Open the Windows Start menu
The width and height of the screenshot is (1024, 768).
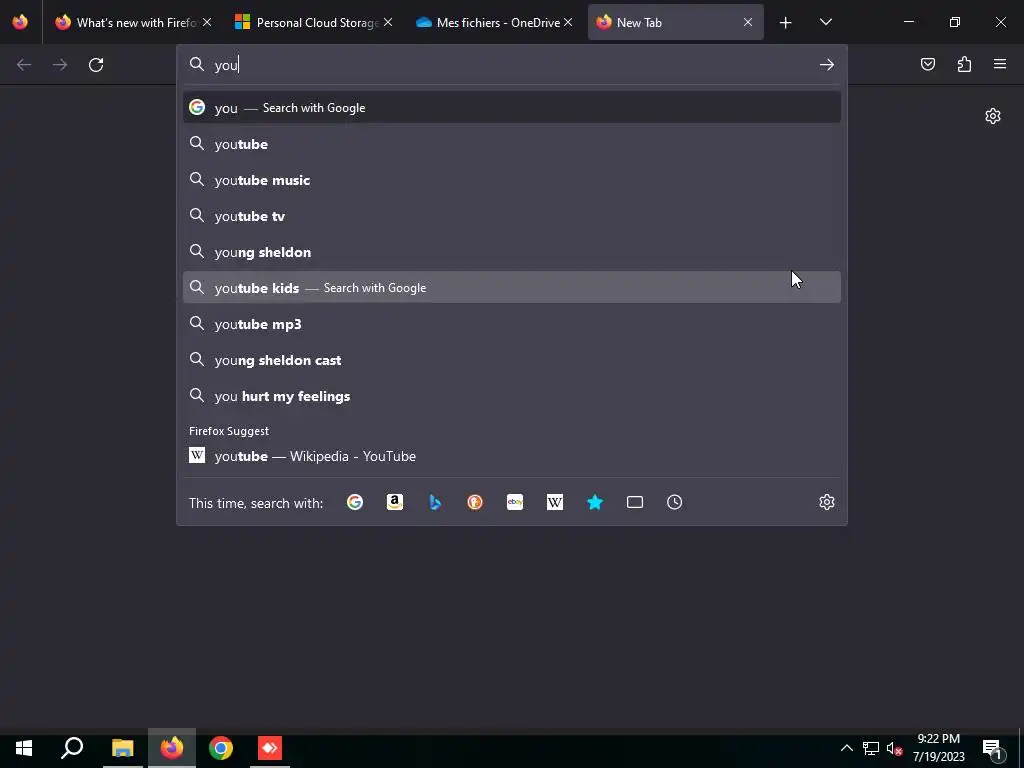pos(24,748)
